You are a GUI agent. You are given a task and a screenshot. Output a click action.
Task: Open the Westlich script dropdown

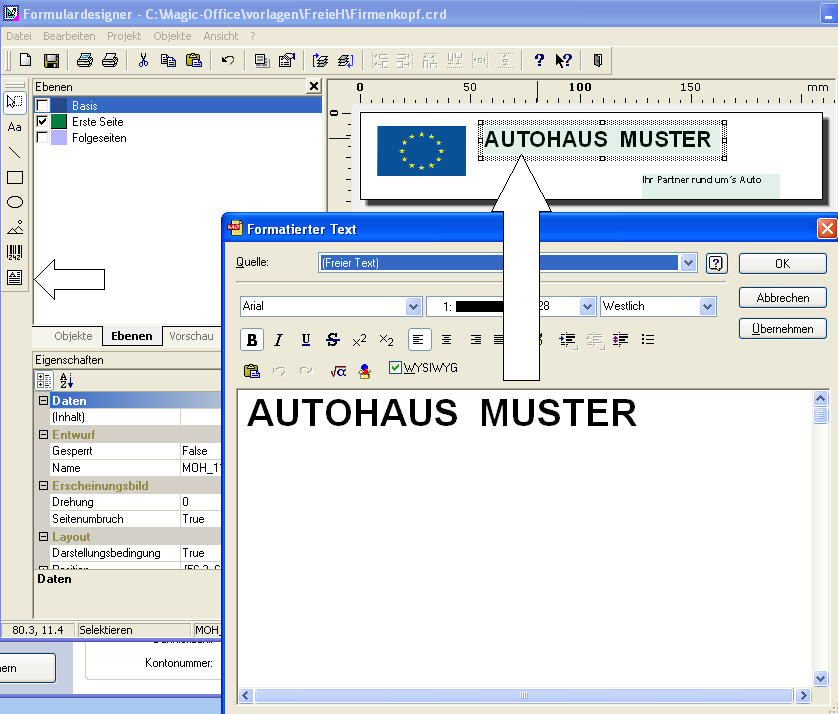click(707, 306)
